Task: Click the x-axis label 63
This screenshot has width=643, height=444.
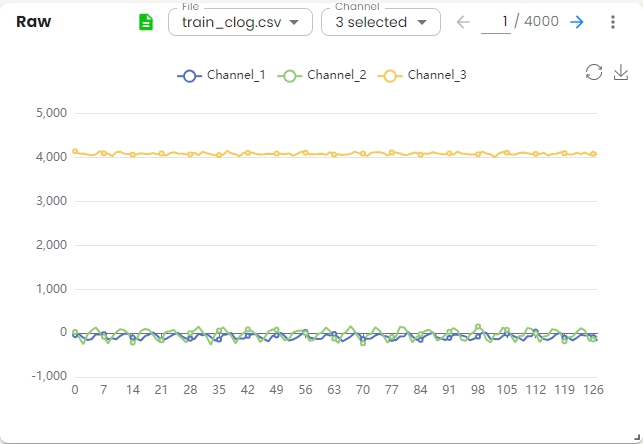Action: [334, 389]
